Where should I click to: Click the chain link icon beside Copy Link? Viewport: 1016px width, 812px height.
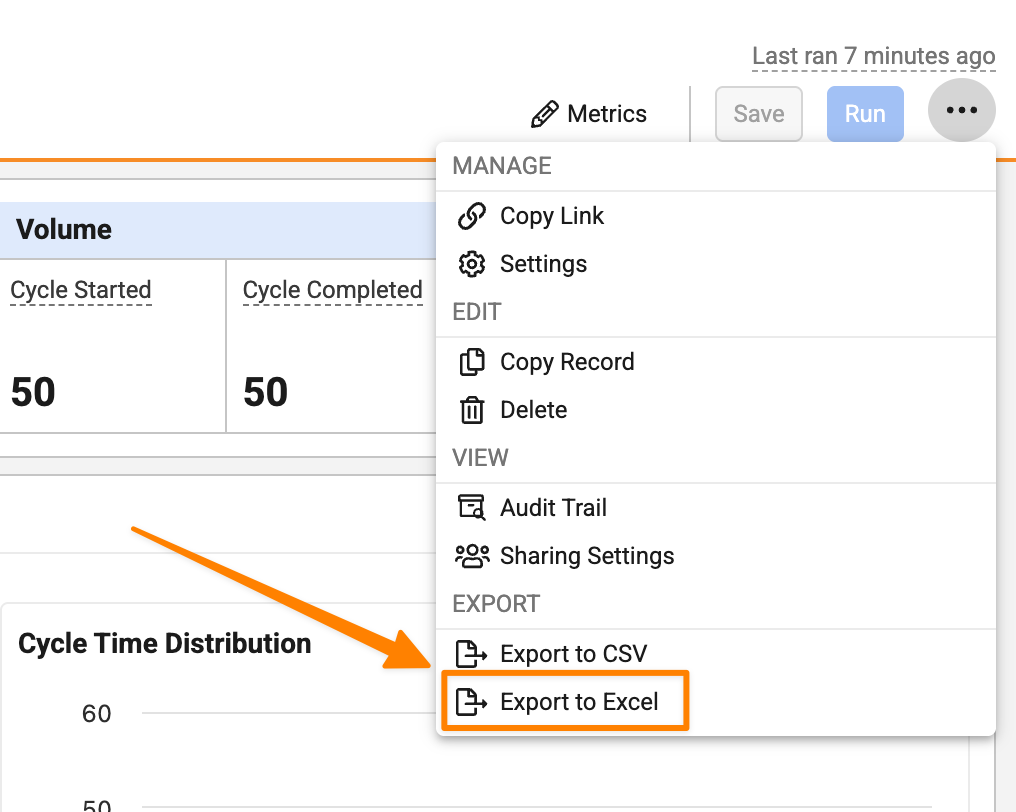tap(471, 216)
